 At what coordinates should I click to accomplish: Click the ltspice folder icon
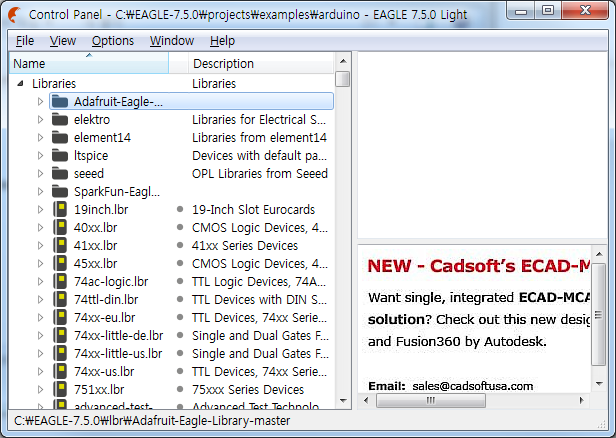pos(60,156)
